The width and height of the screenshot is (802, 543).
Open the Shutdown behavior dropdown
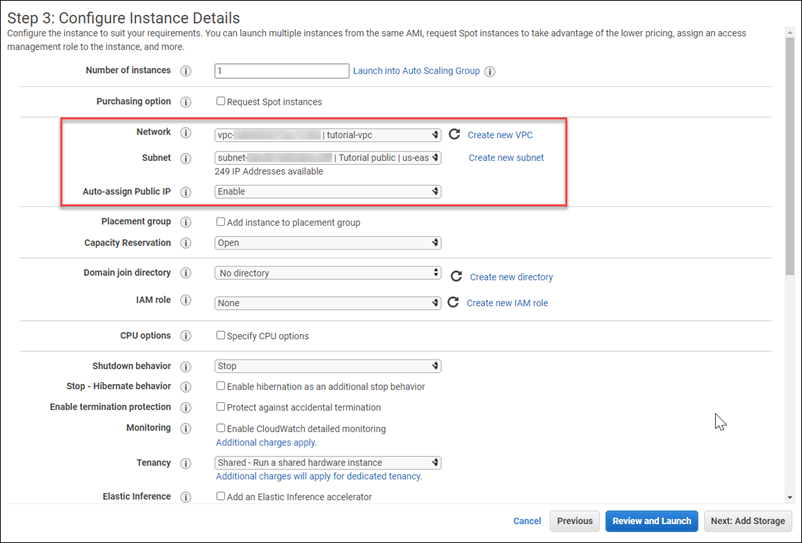pos(328,366)
